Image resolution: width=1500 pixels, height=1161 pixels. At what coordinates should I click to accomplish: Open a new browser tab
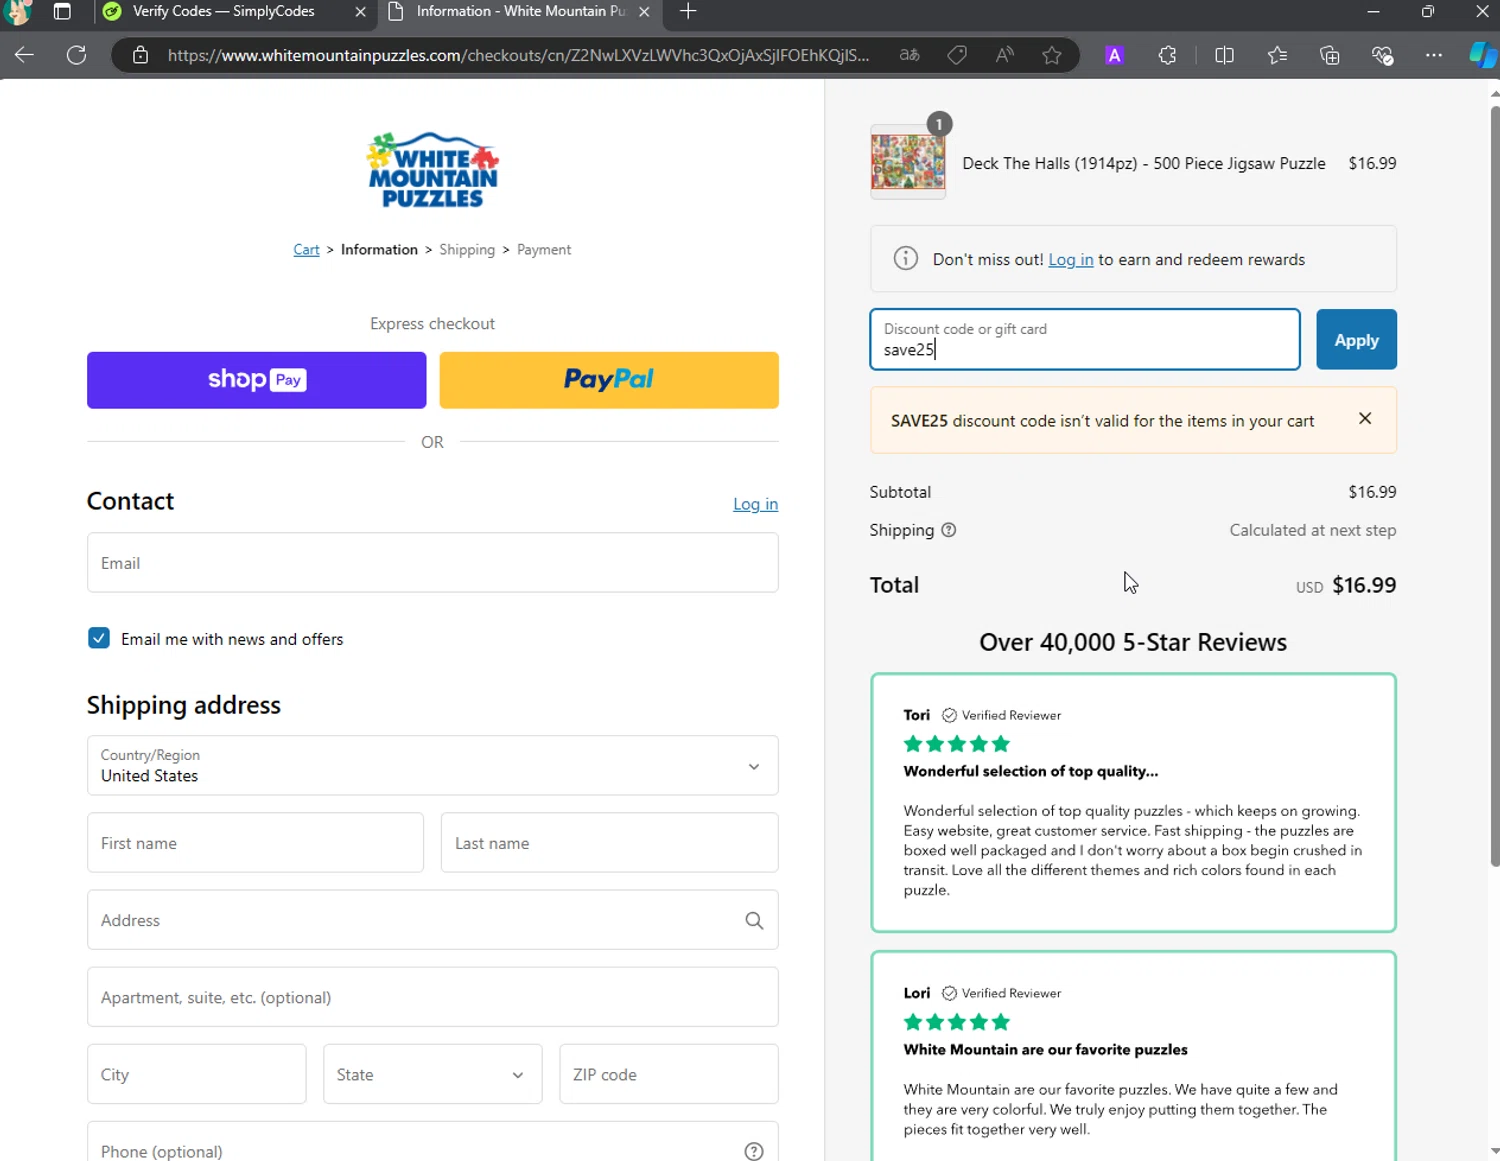pyautogui.click(x=688, y=12)
